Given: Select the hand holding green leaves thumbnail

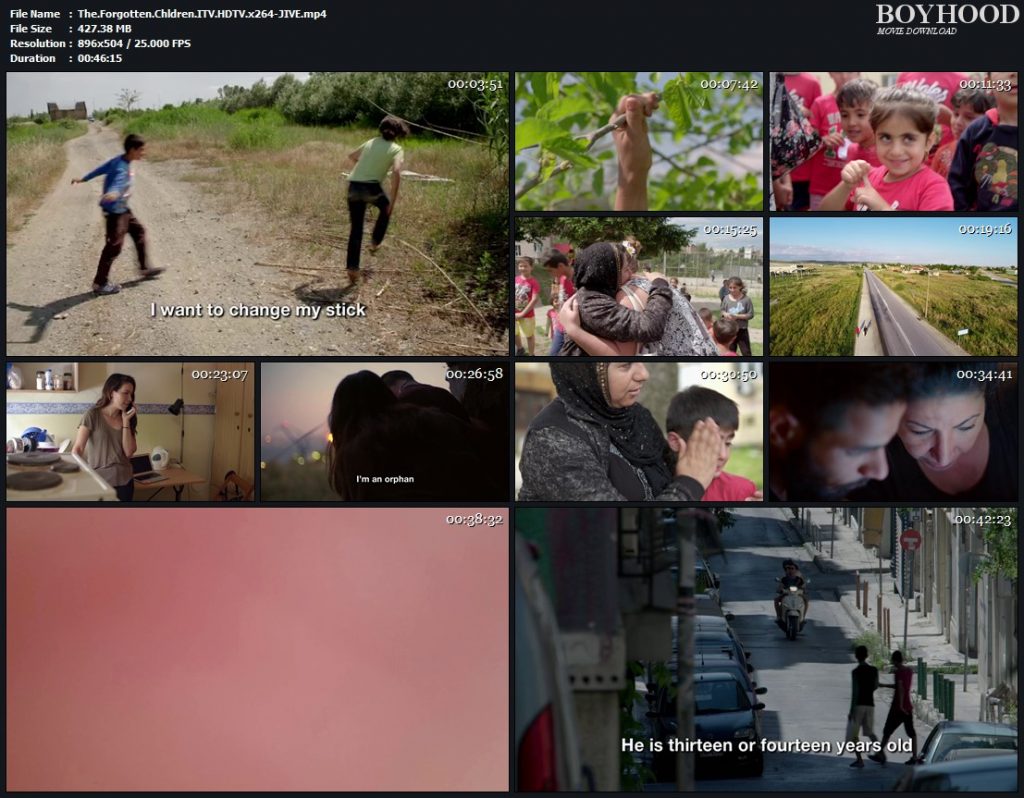Looking at the screenshot, I should point(639,141).
